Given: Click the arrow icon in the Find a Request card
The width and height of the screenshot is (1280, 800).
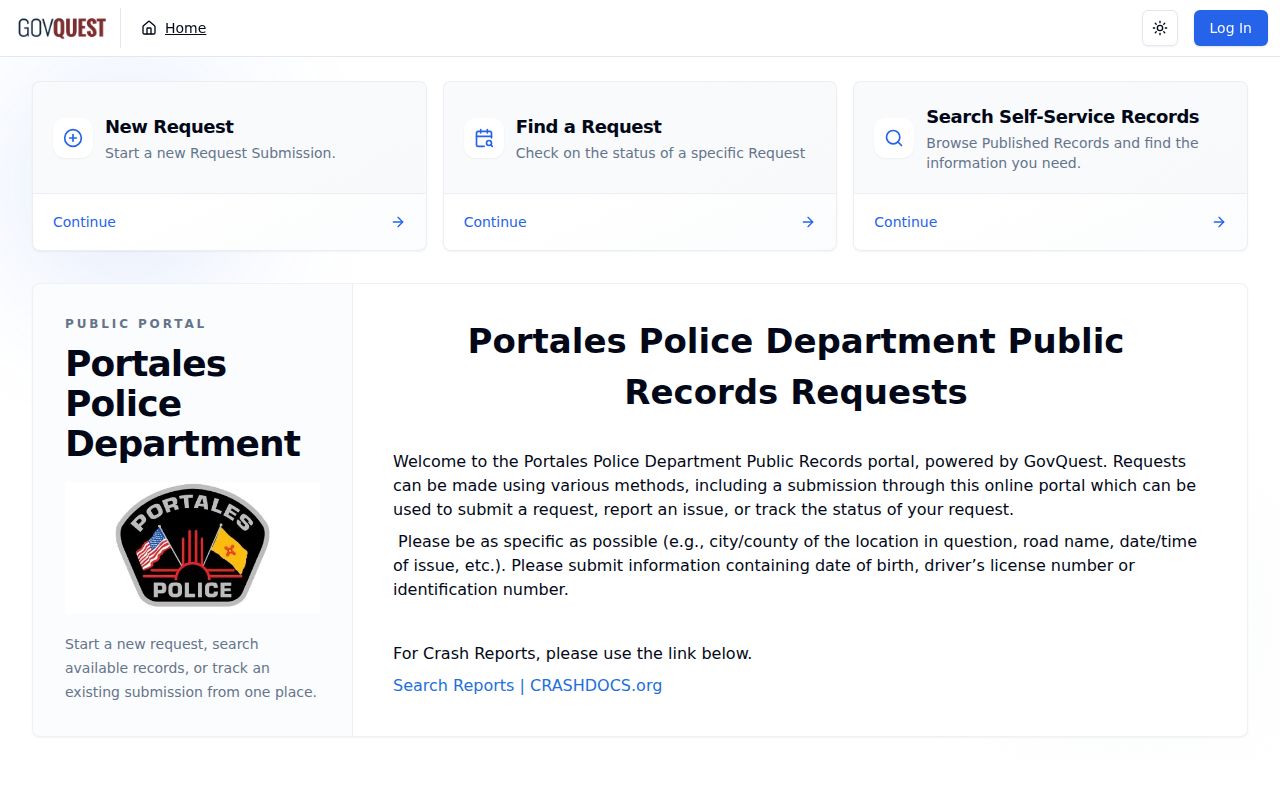Looking at the screenshot, I should 808,222.
